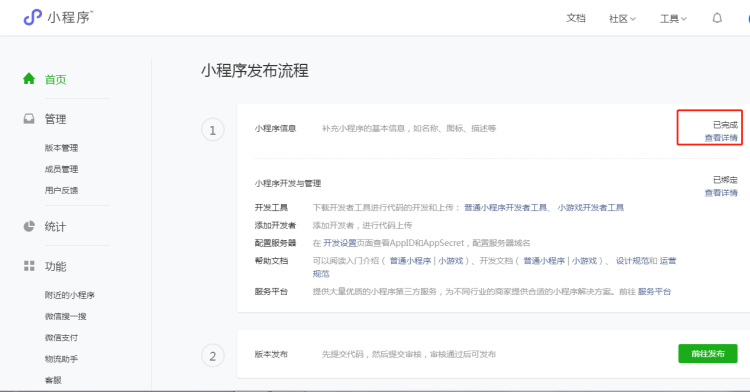The width and height of the screenshot is (750, 392).
Task: Click the 已绑定 status text
Action: 725,180
